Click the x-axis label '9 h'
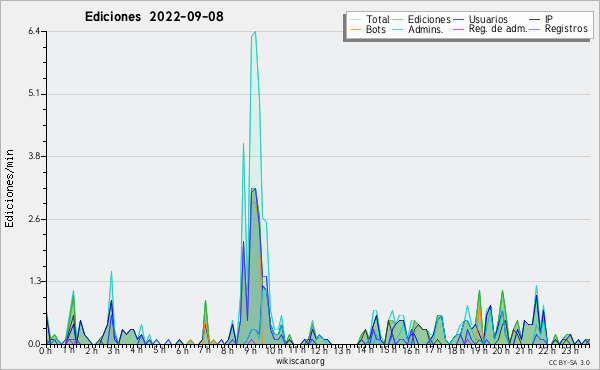600x370 pixels. point(251,350)
